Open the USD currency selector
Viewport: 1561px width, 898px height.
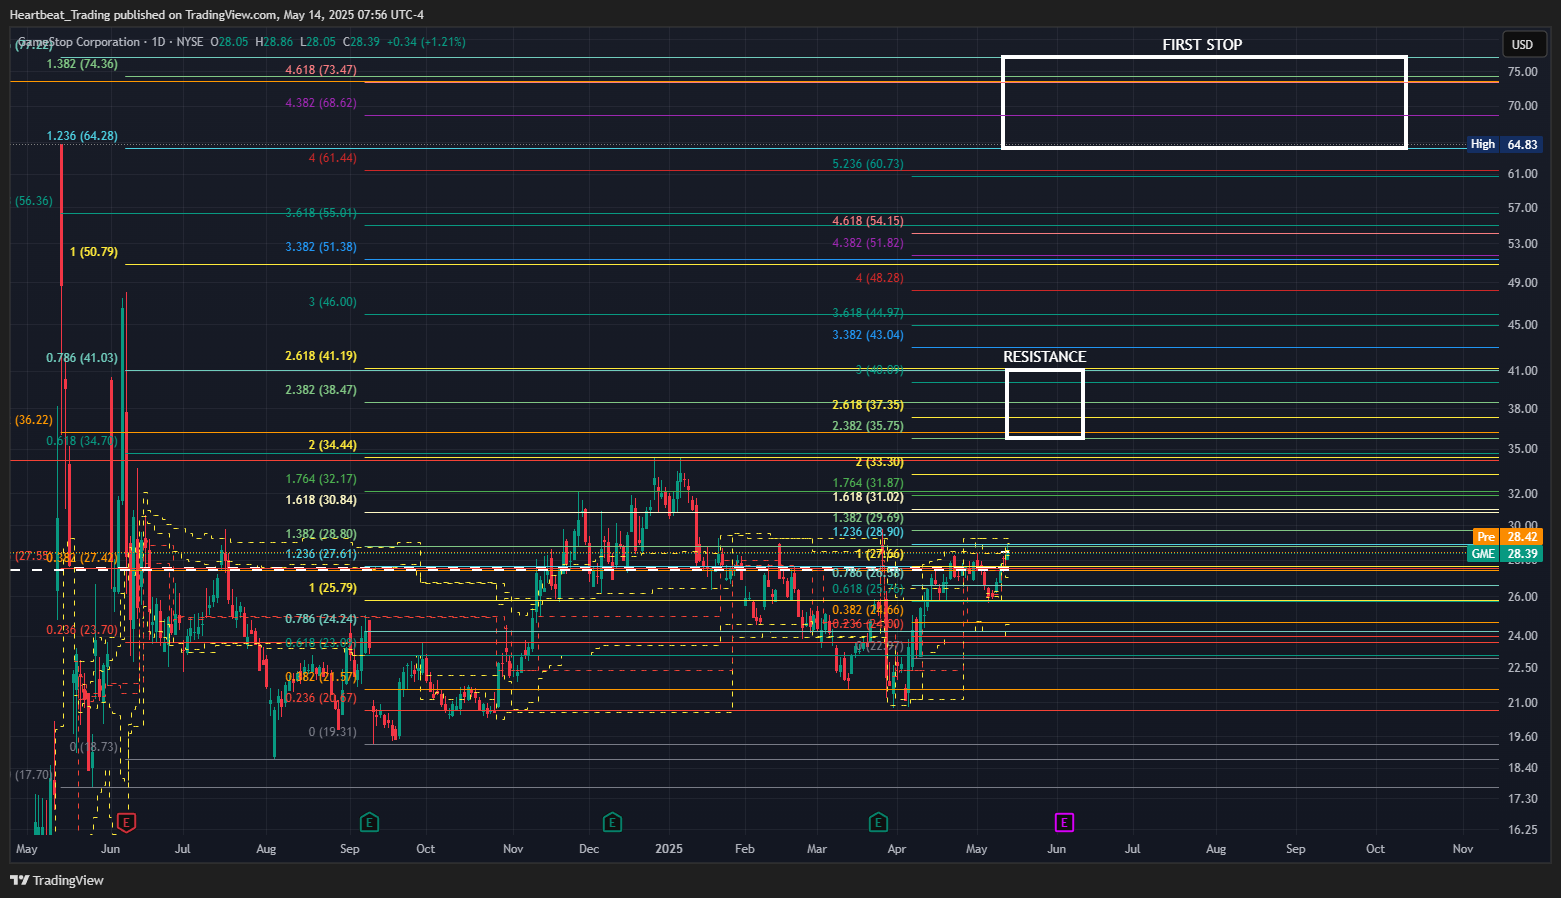coord(1522,44)
